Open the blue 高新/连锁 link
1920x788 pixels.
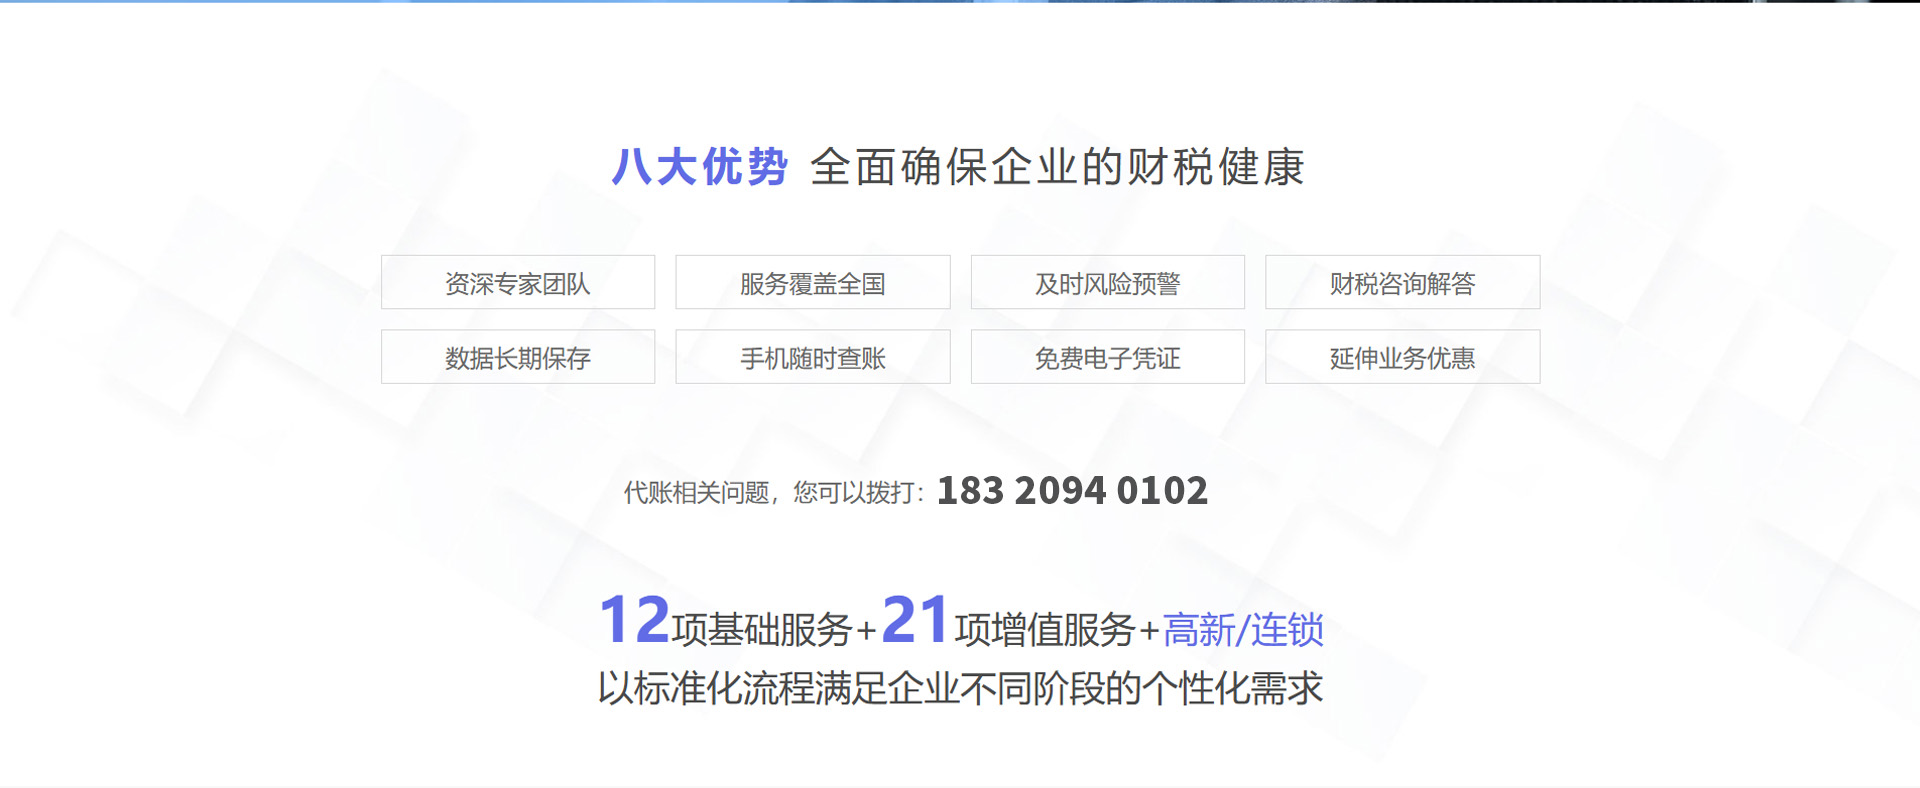point(1243,630)
